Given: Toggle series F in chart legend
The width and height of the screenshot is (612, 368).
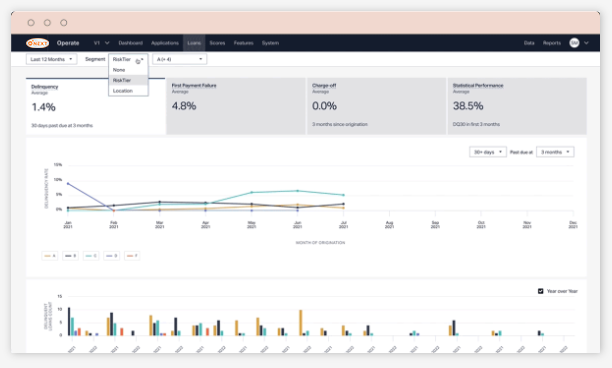Looking at the screenshot, I should click(132, 256).
